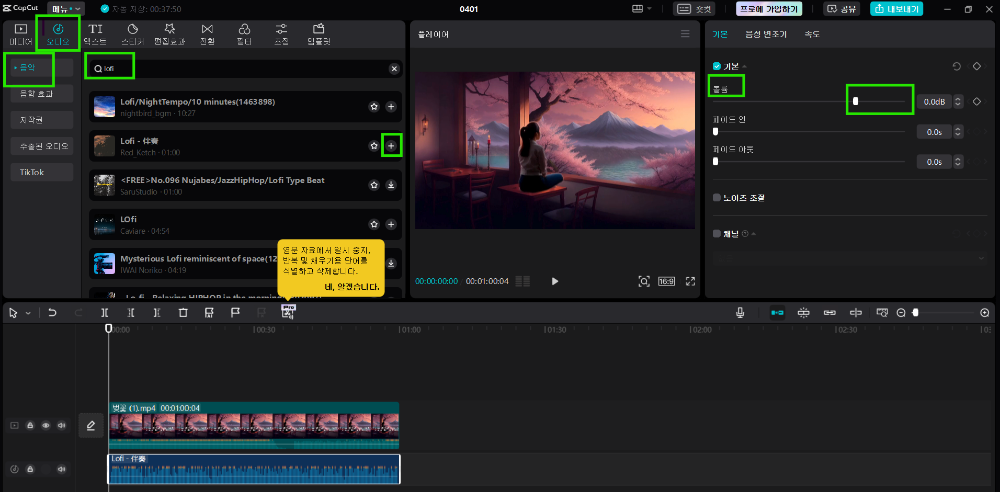This screenshot has height=492, width=1000.
Task: Enable the noise reduction checkbox
Action: click(717, 198)
